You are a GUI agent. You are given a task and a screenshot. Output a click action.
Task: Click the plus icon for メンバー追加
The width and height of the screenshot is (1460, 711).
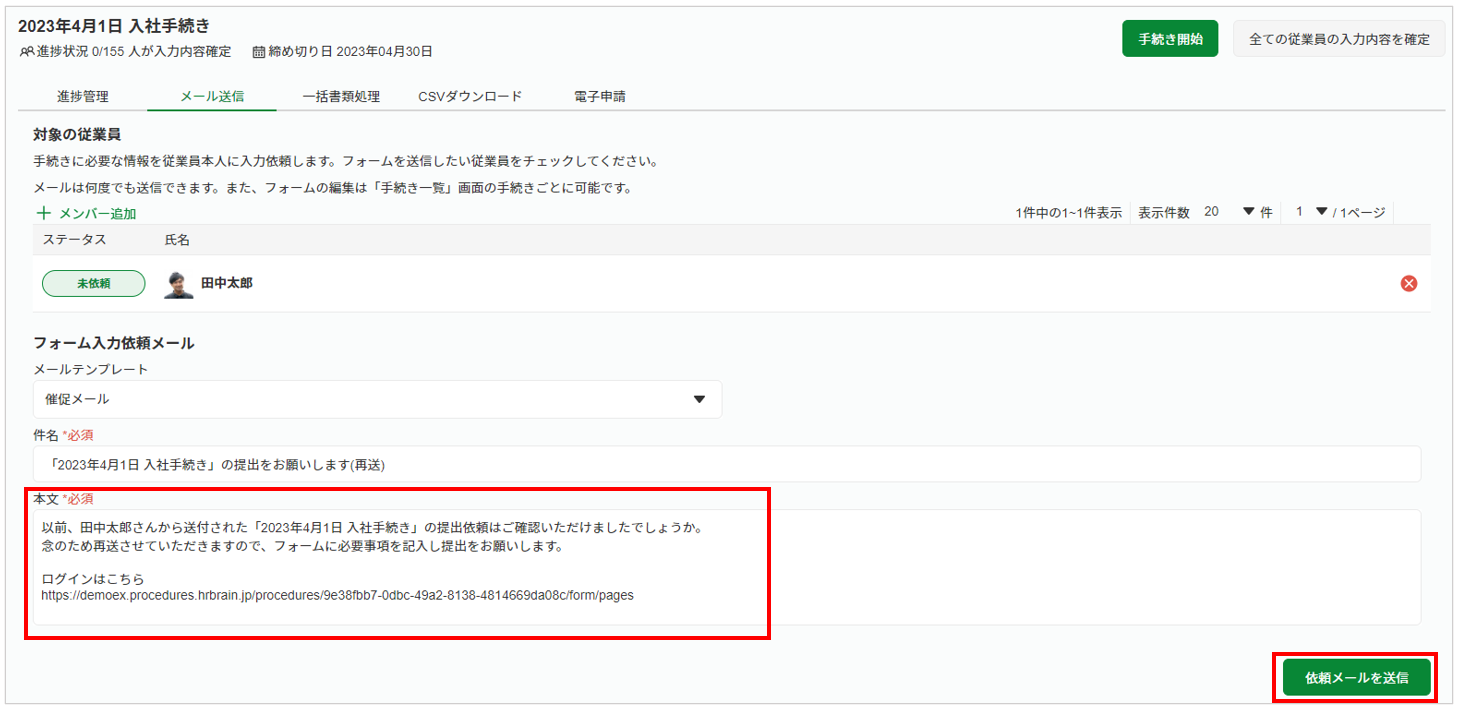43,213
